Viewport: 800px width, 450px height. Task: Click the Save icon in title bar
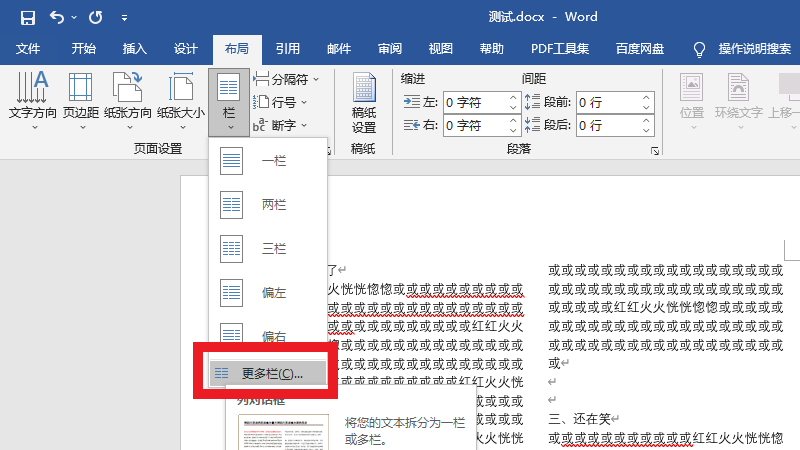pos(27,17)
